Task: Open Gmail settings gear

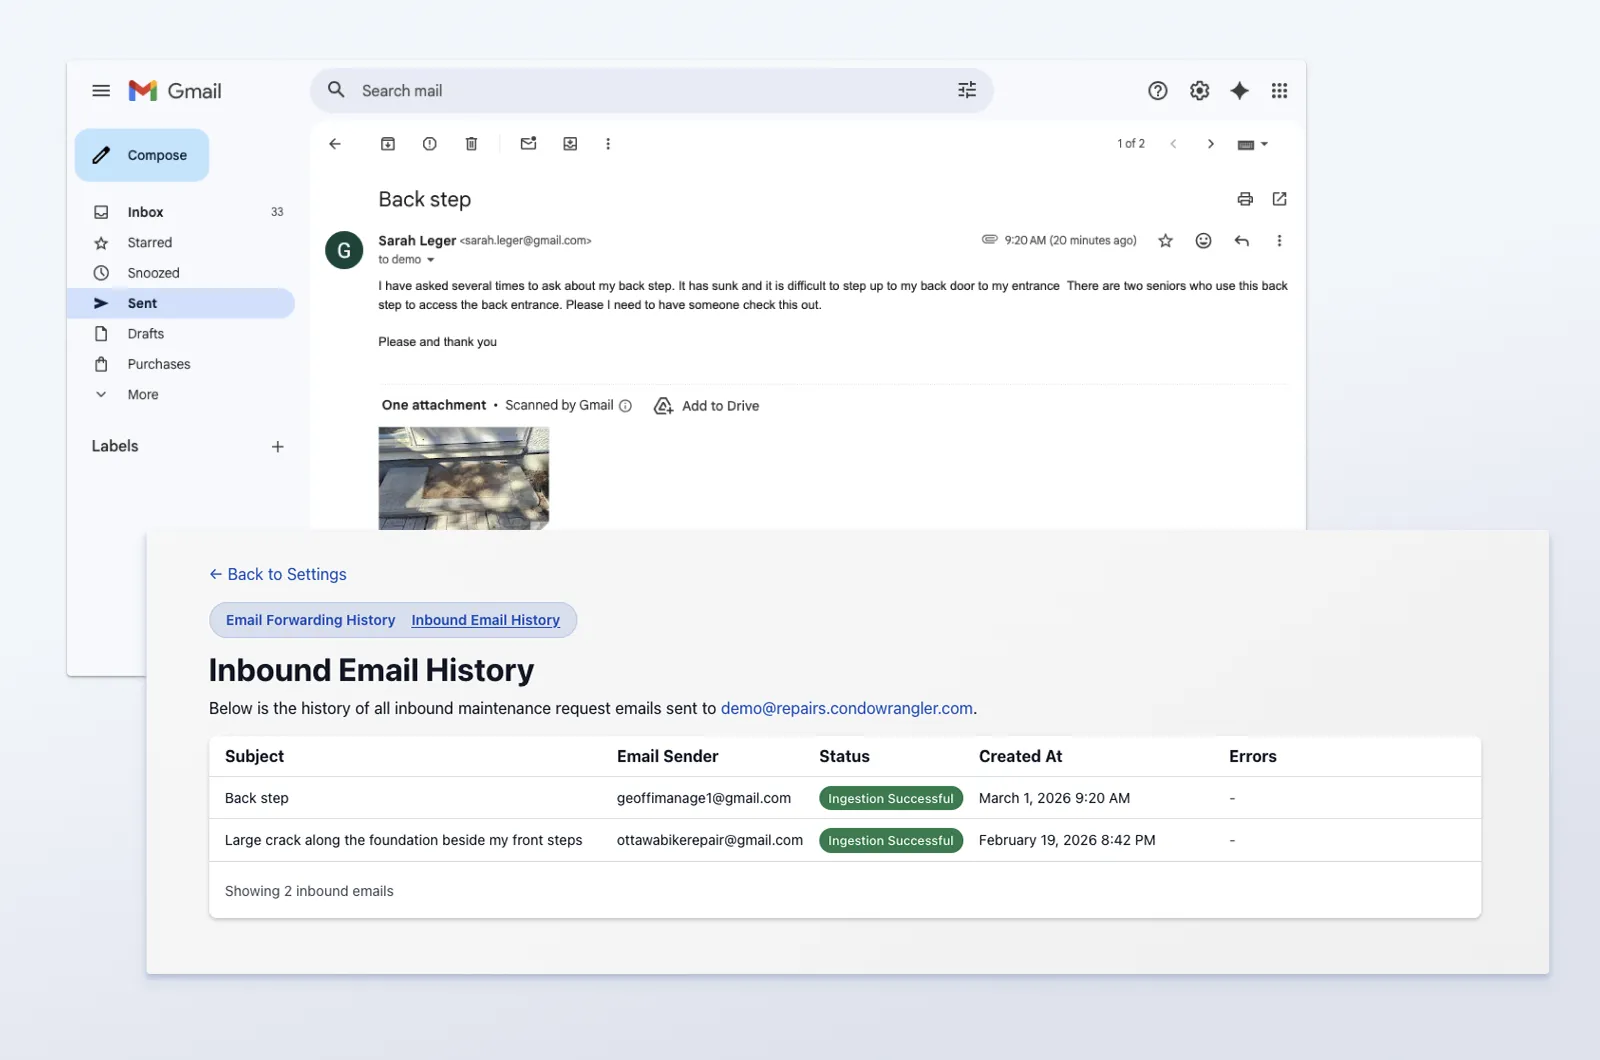Action: [x=1199, y=91]
